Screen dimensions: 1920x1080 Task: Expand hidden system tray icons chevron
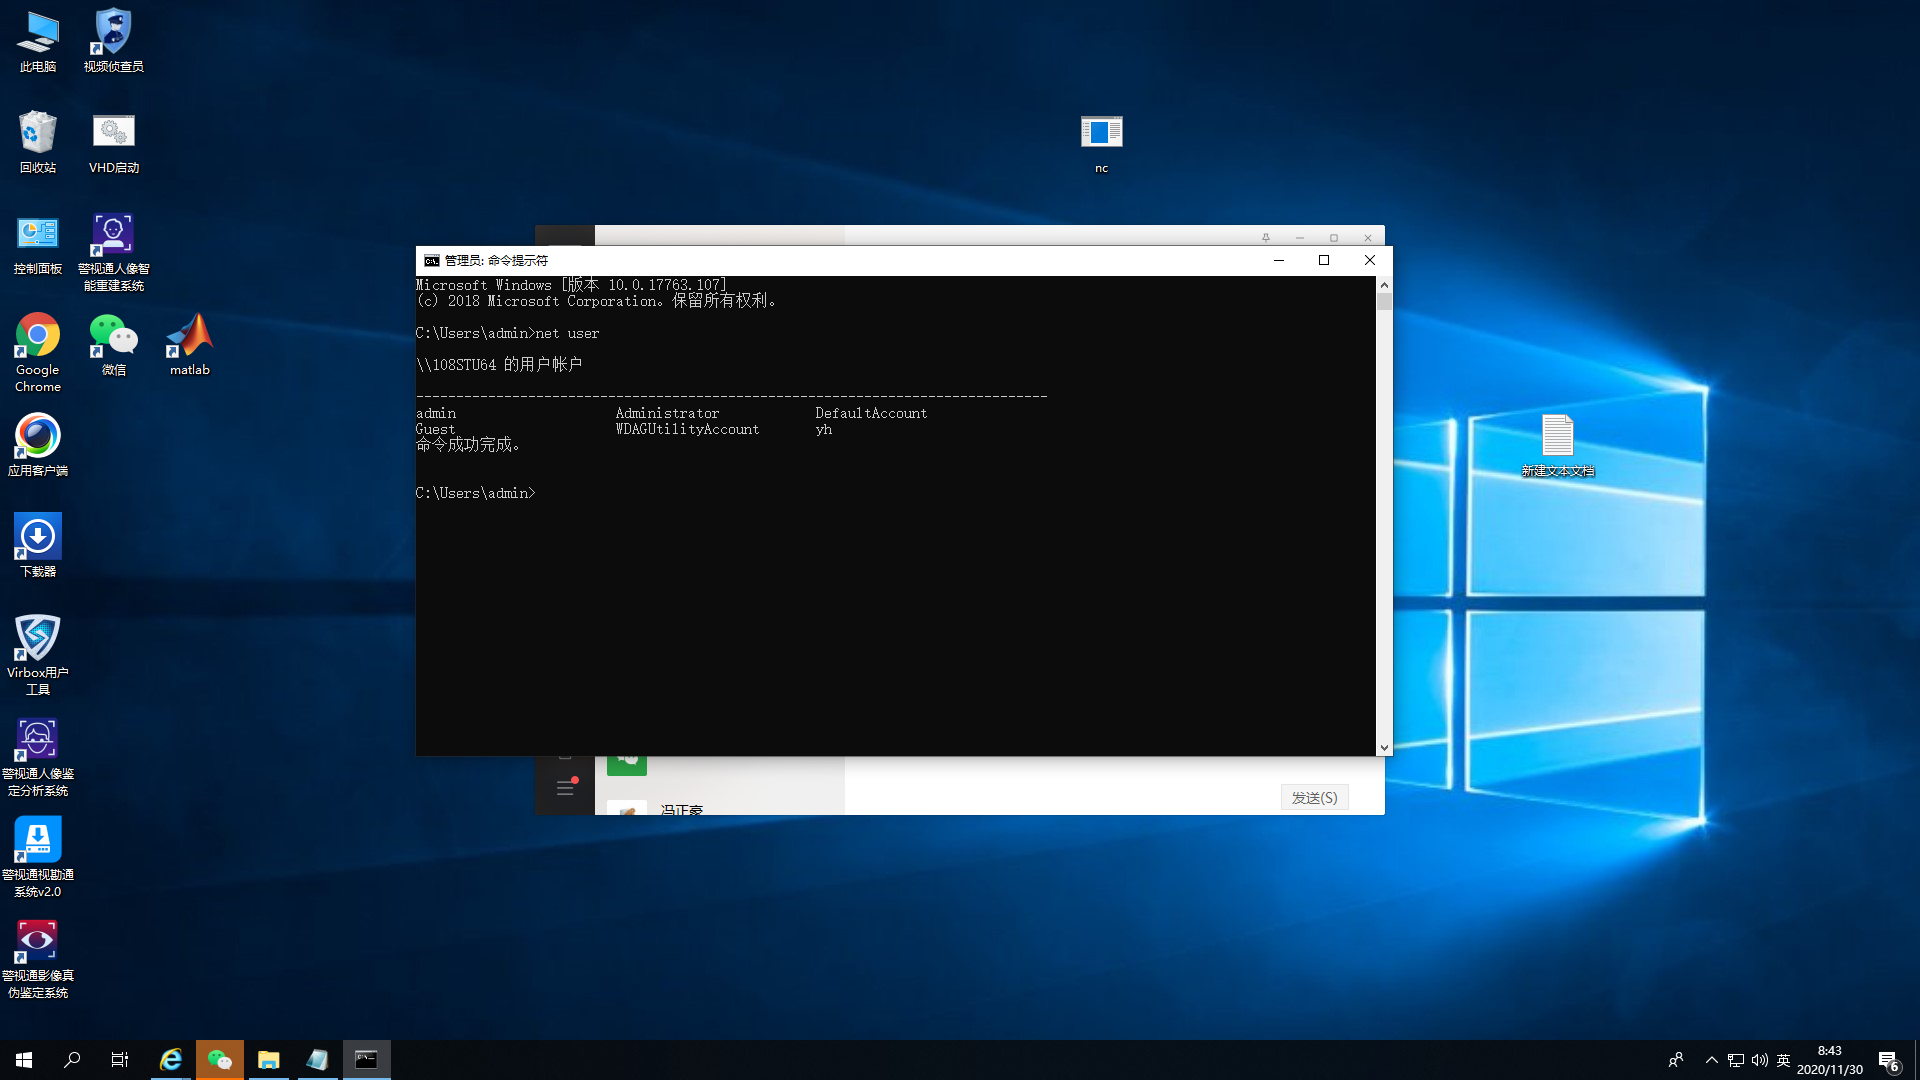(1711, 1060)
